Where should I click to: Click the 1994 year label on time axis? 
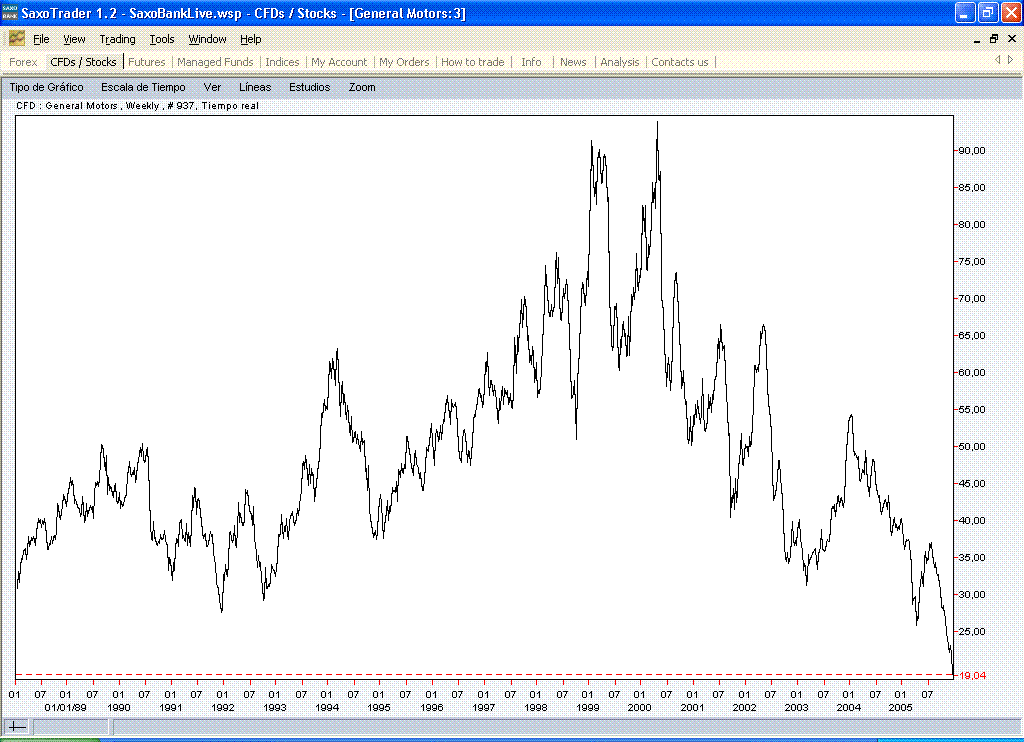[327, 707]
